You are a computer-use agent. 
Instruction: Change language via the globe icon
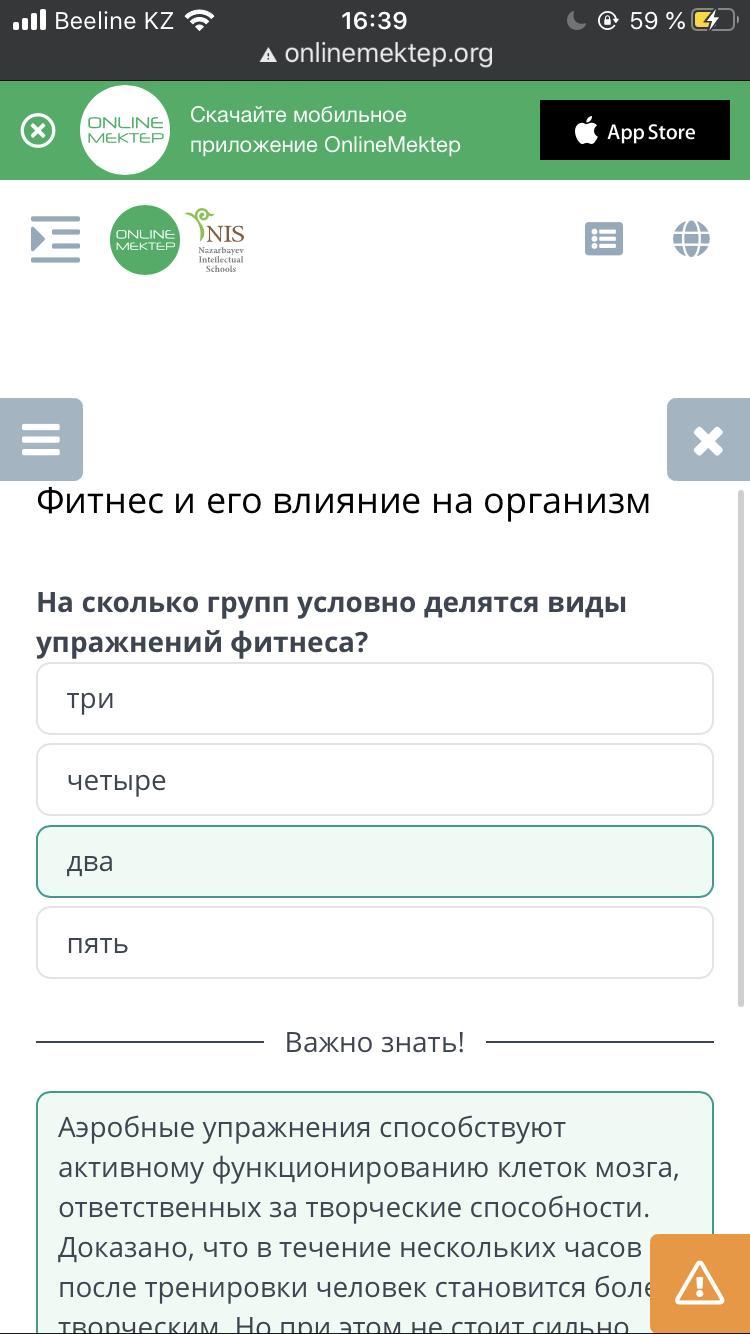click(x=691, y=239)
